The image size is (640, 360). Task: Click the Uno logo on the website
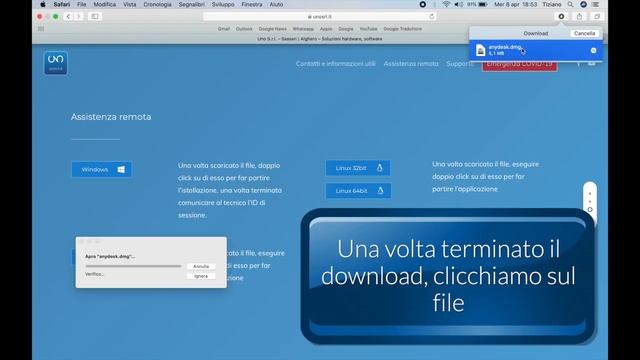[x=56, y=63]
